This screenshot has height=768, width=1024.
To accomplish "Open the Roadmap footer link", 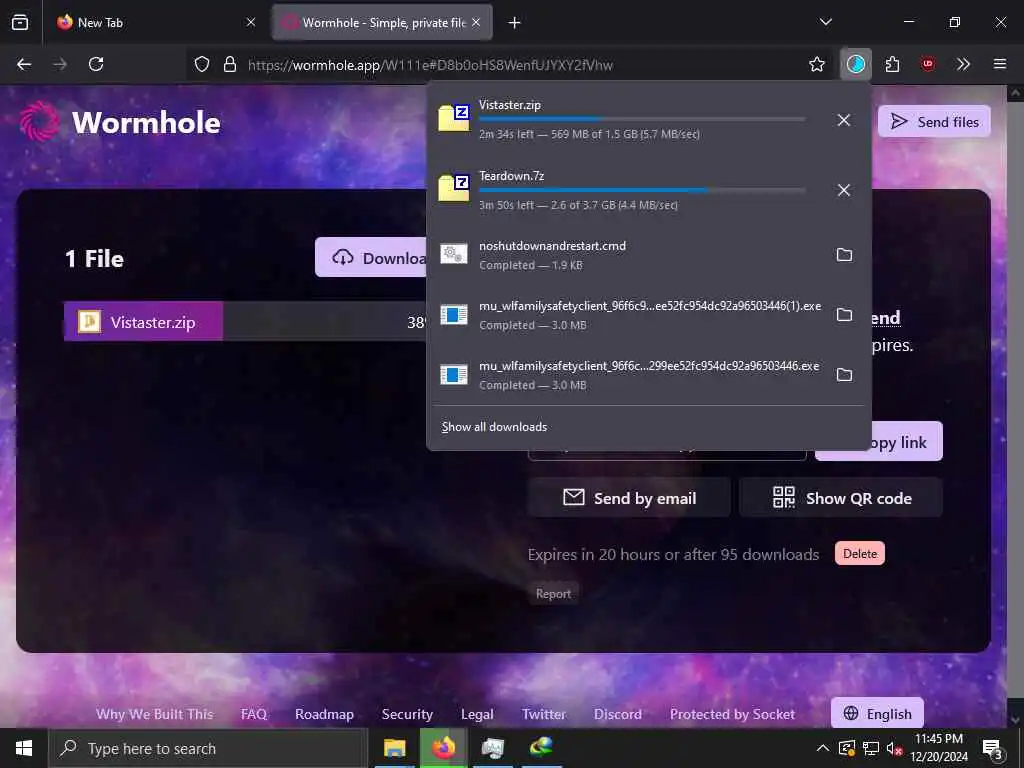I will click(324, 714).
